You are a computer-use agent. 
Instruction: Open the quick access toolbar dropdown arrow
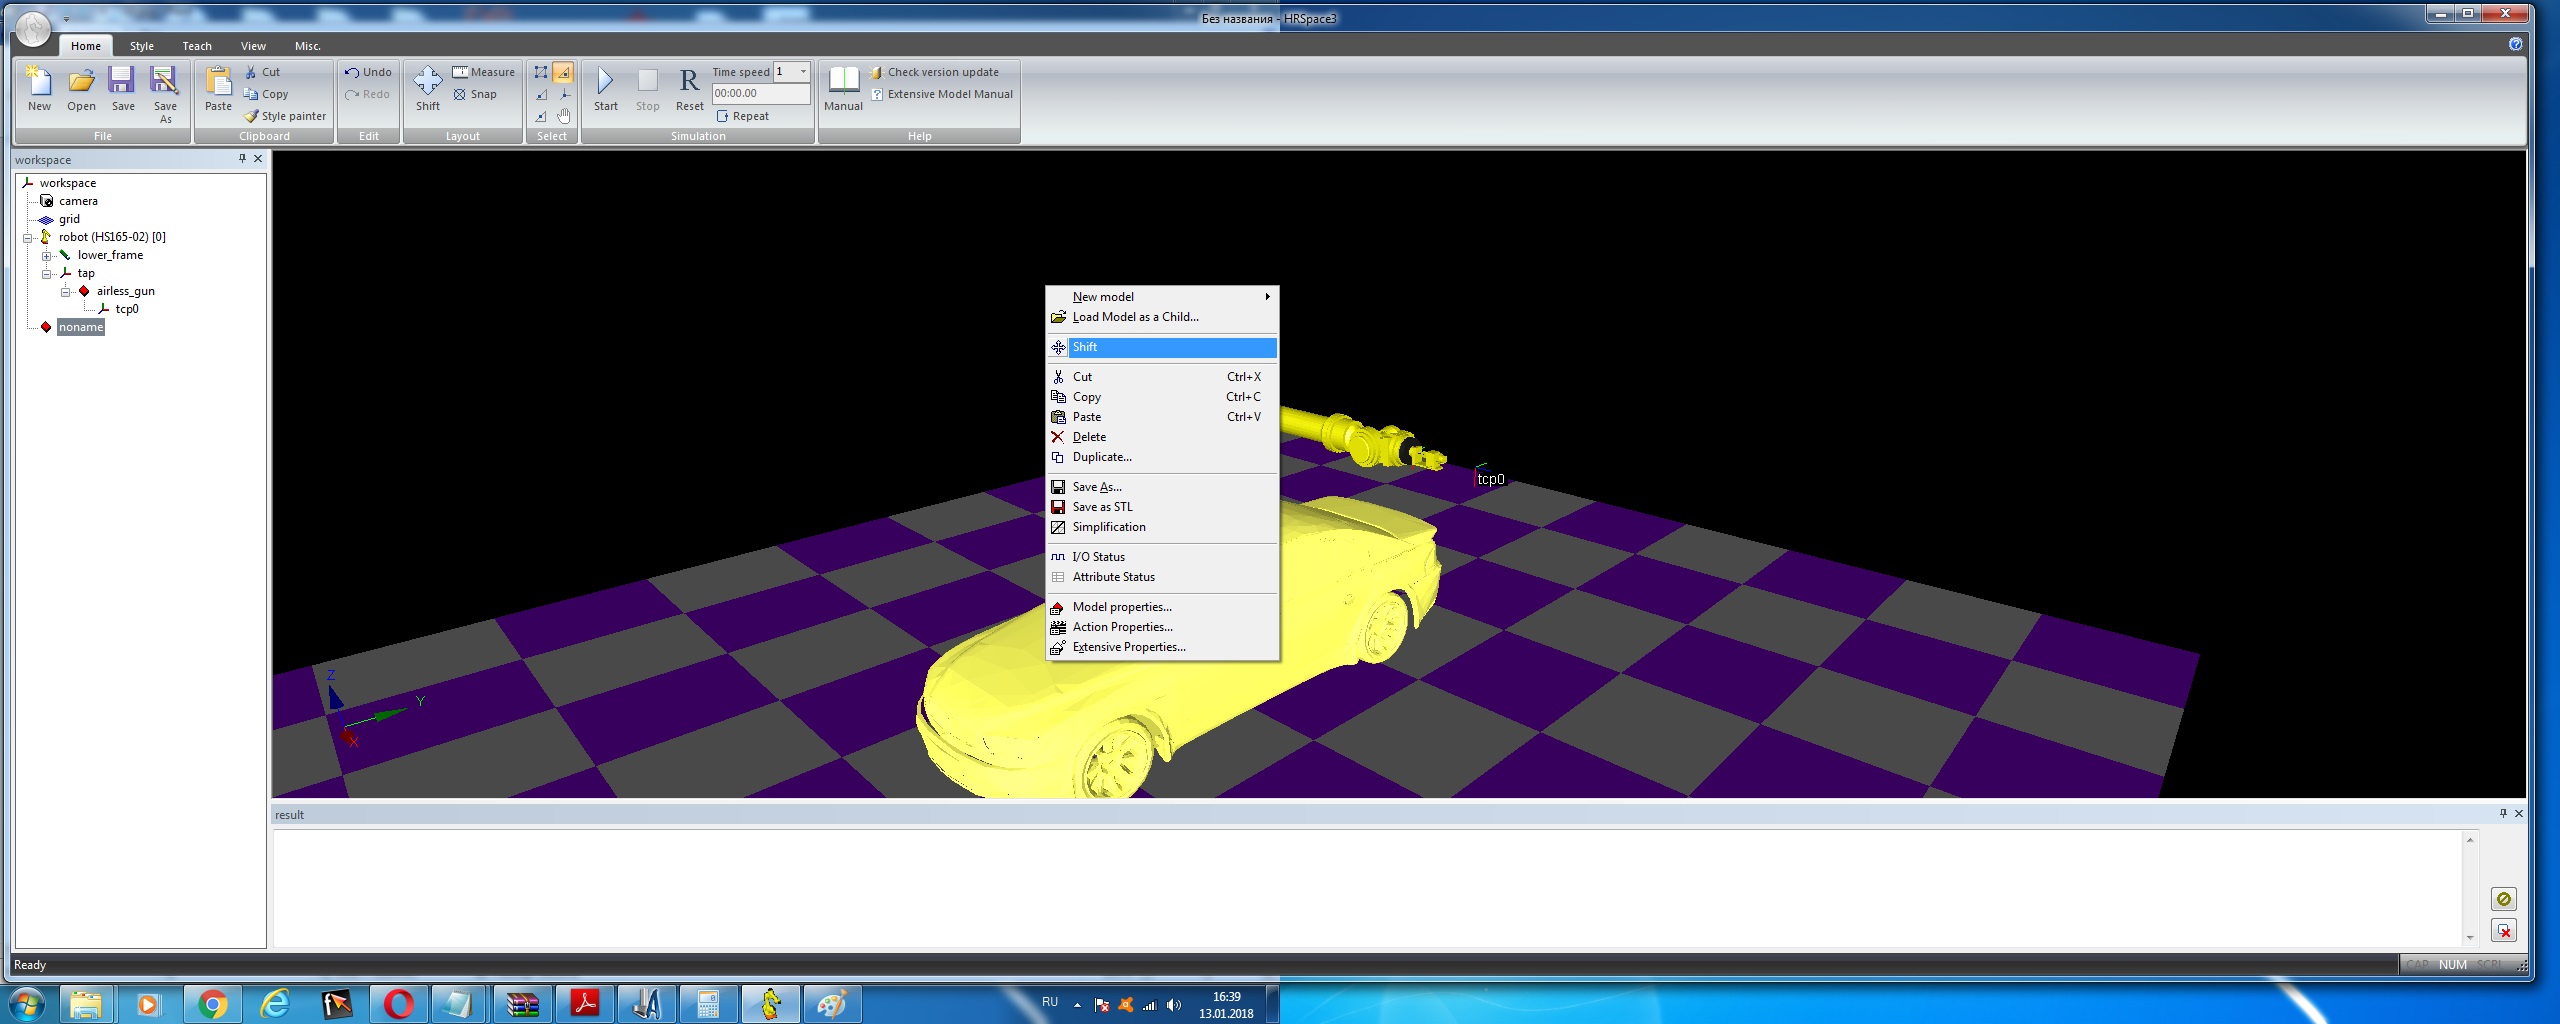(66, 18)
